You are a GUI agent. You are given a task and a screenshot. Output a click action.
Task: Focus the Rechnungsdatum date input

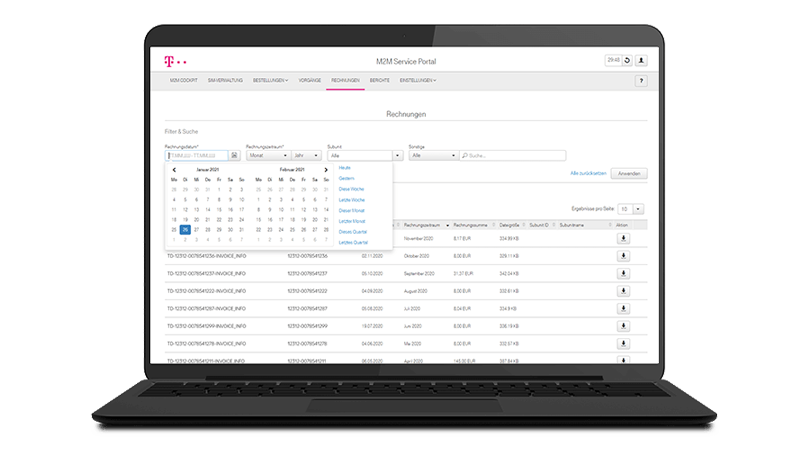196,156
